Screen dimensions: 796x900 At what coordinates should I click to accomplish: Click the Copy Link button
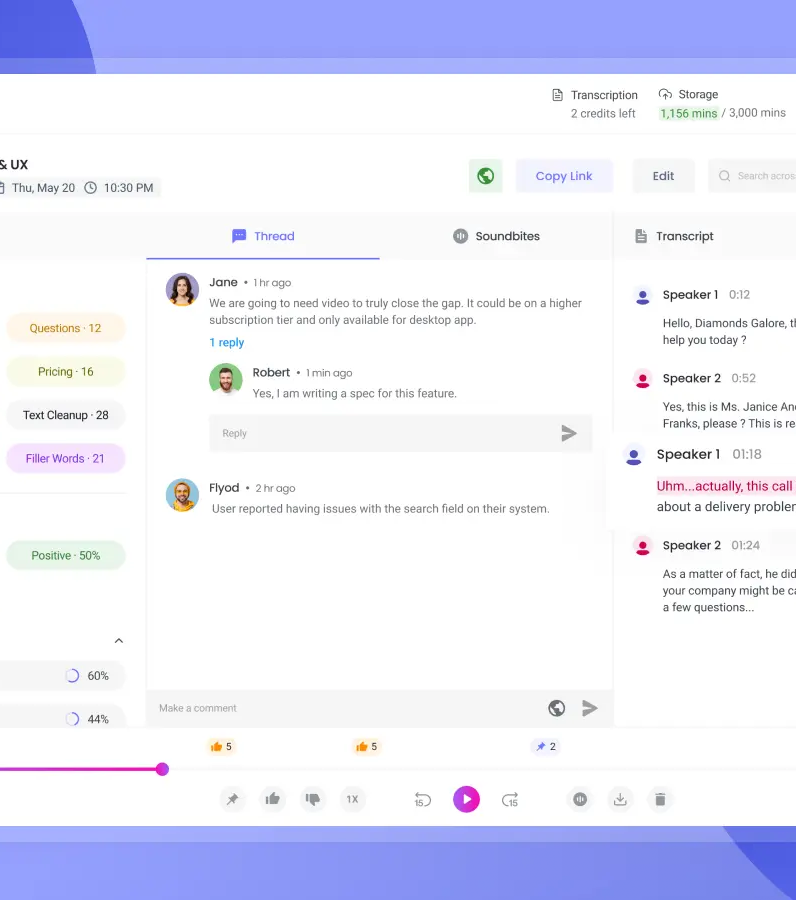tap(564, 176)
